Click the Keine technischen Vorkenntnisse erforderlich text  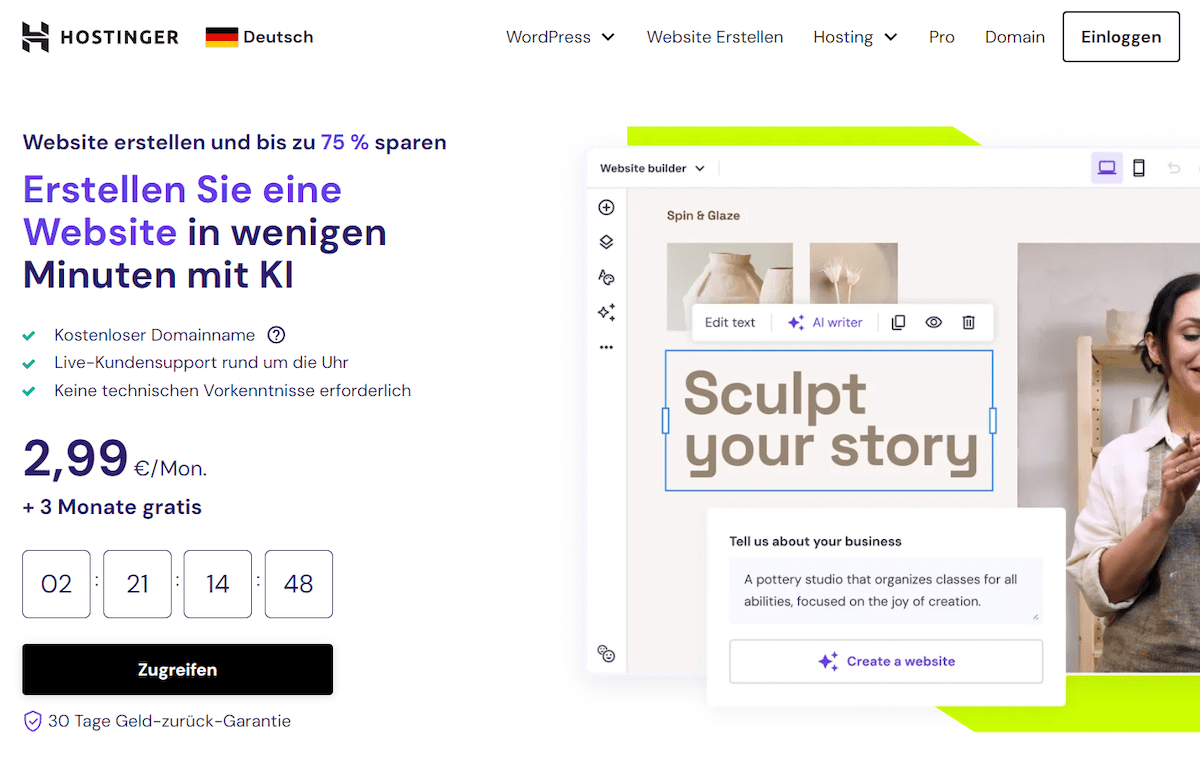(x=233, y=391)
